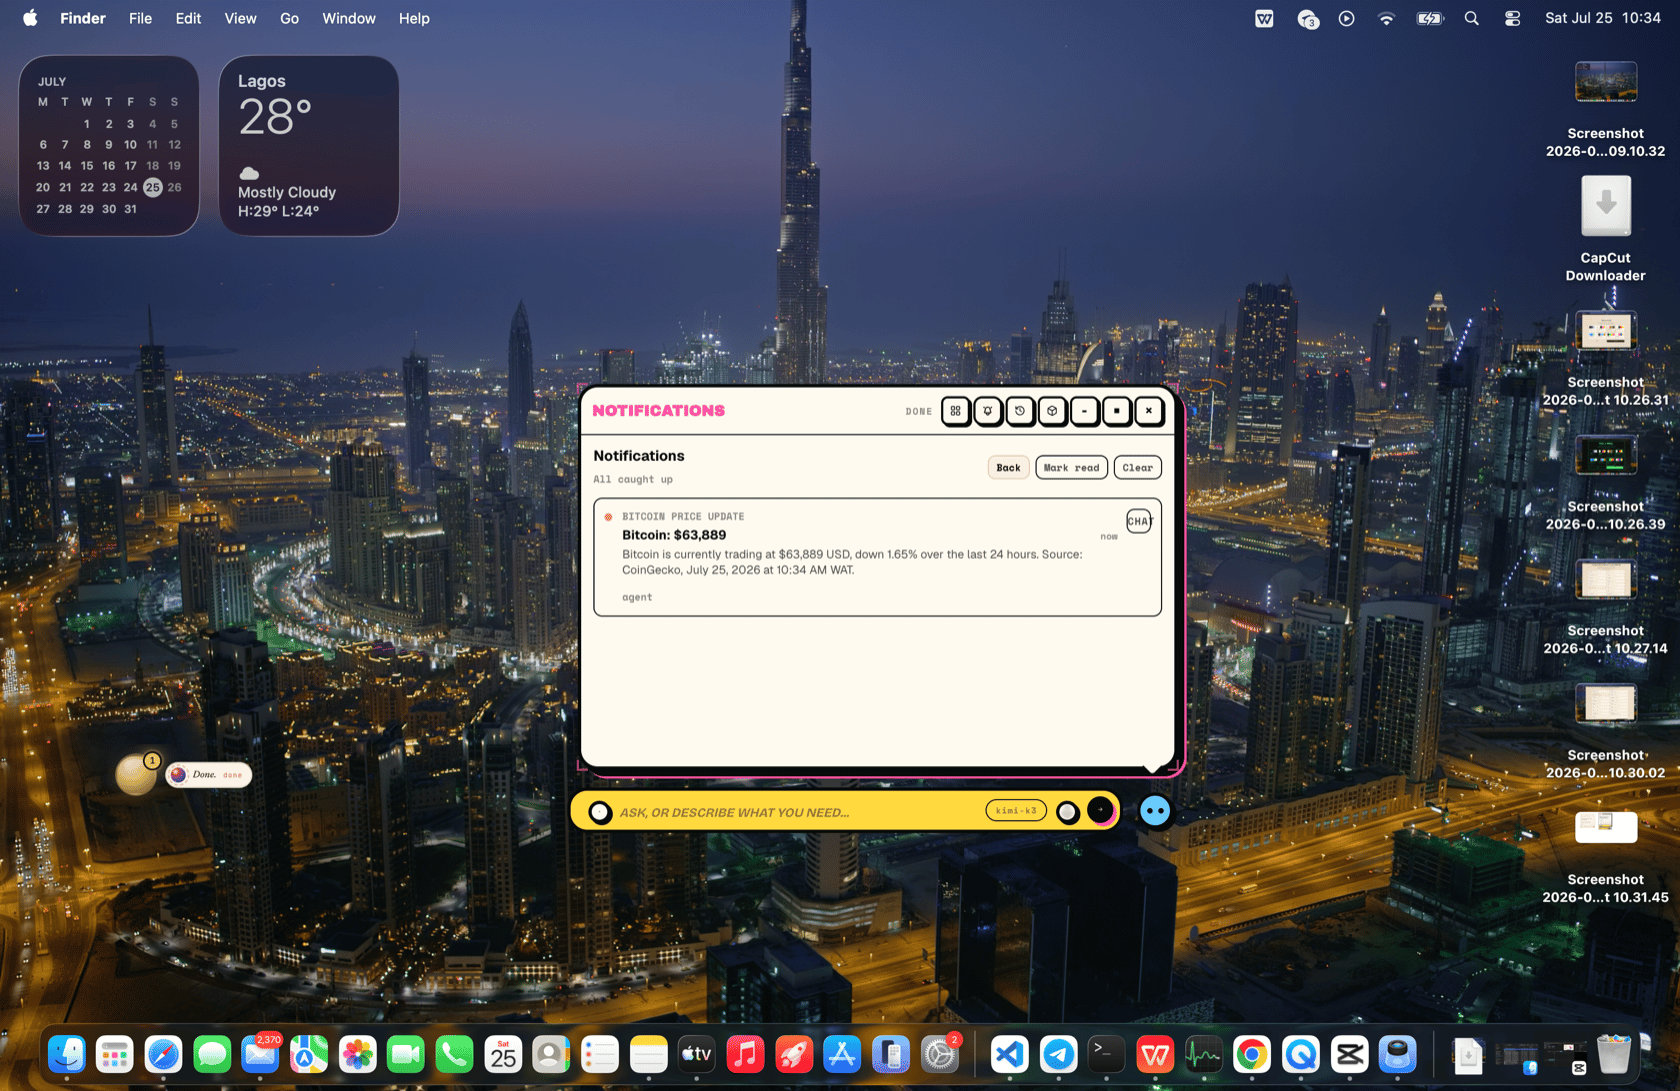Click the blue face assistant icon
Screen dimensions: 1680x1091
click(1155, 811)
